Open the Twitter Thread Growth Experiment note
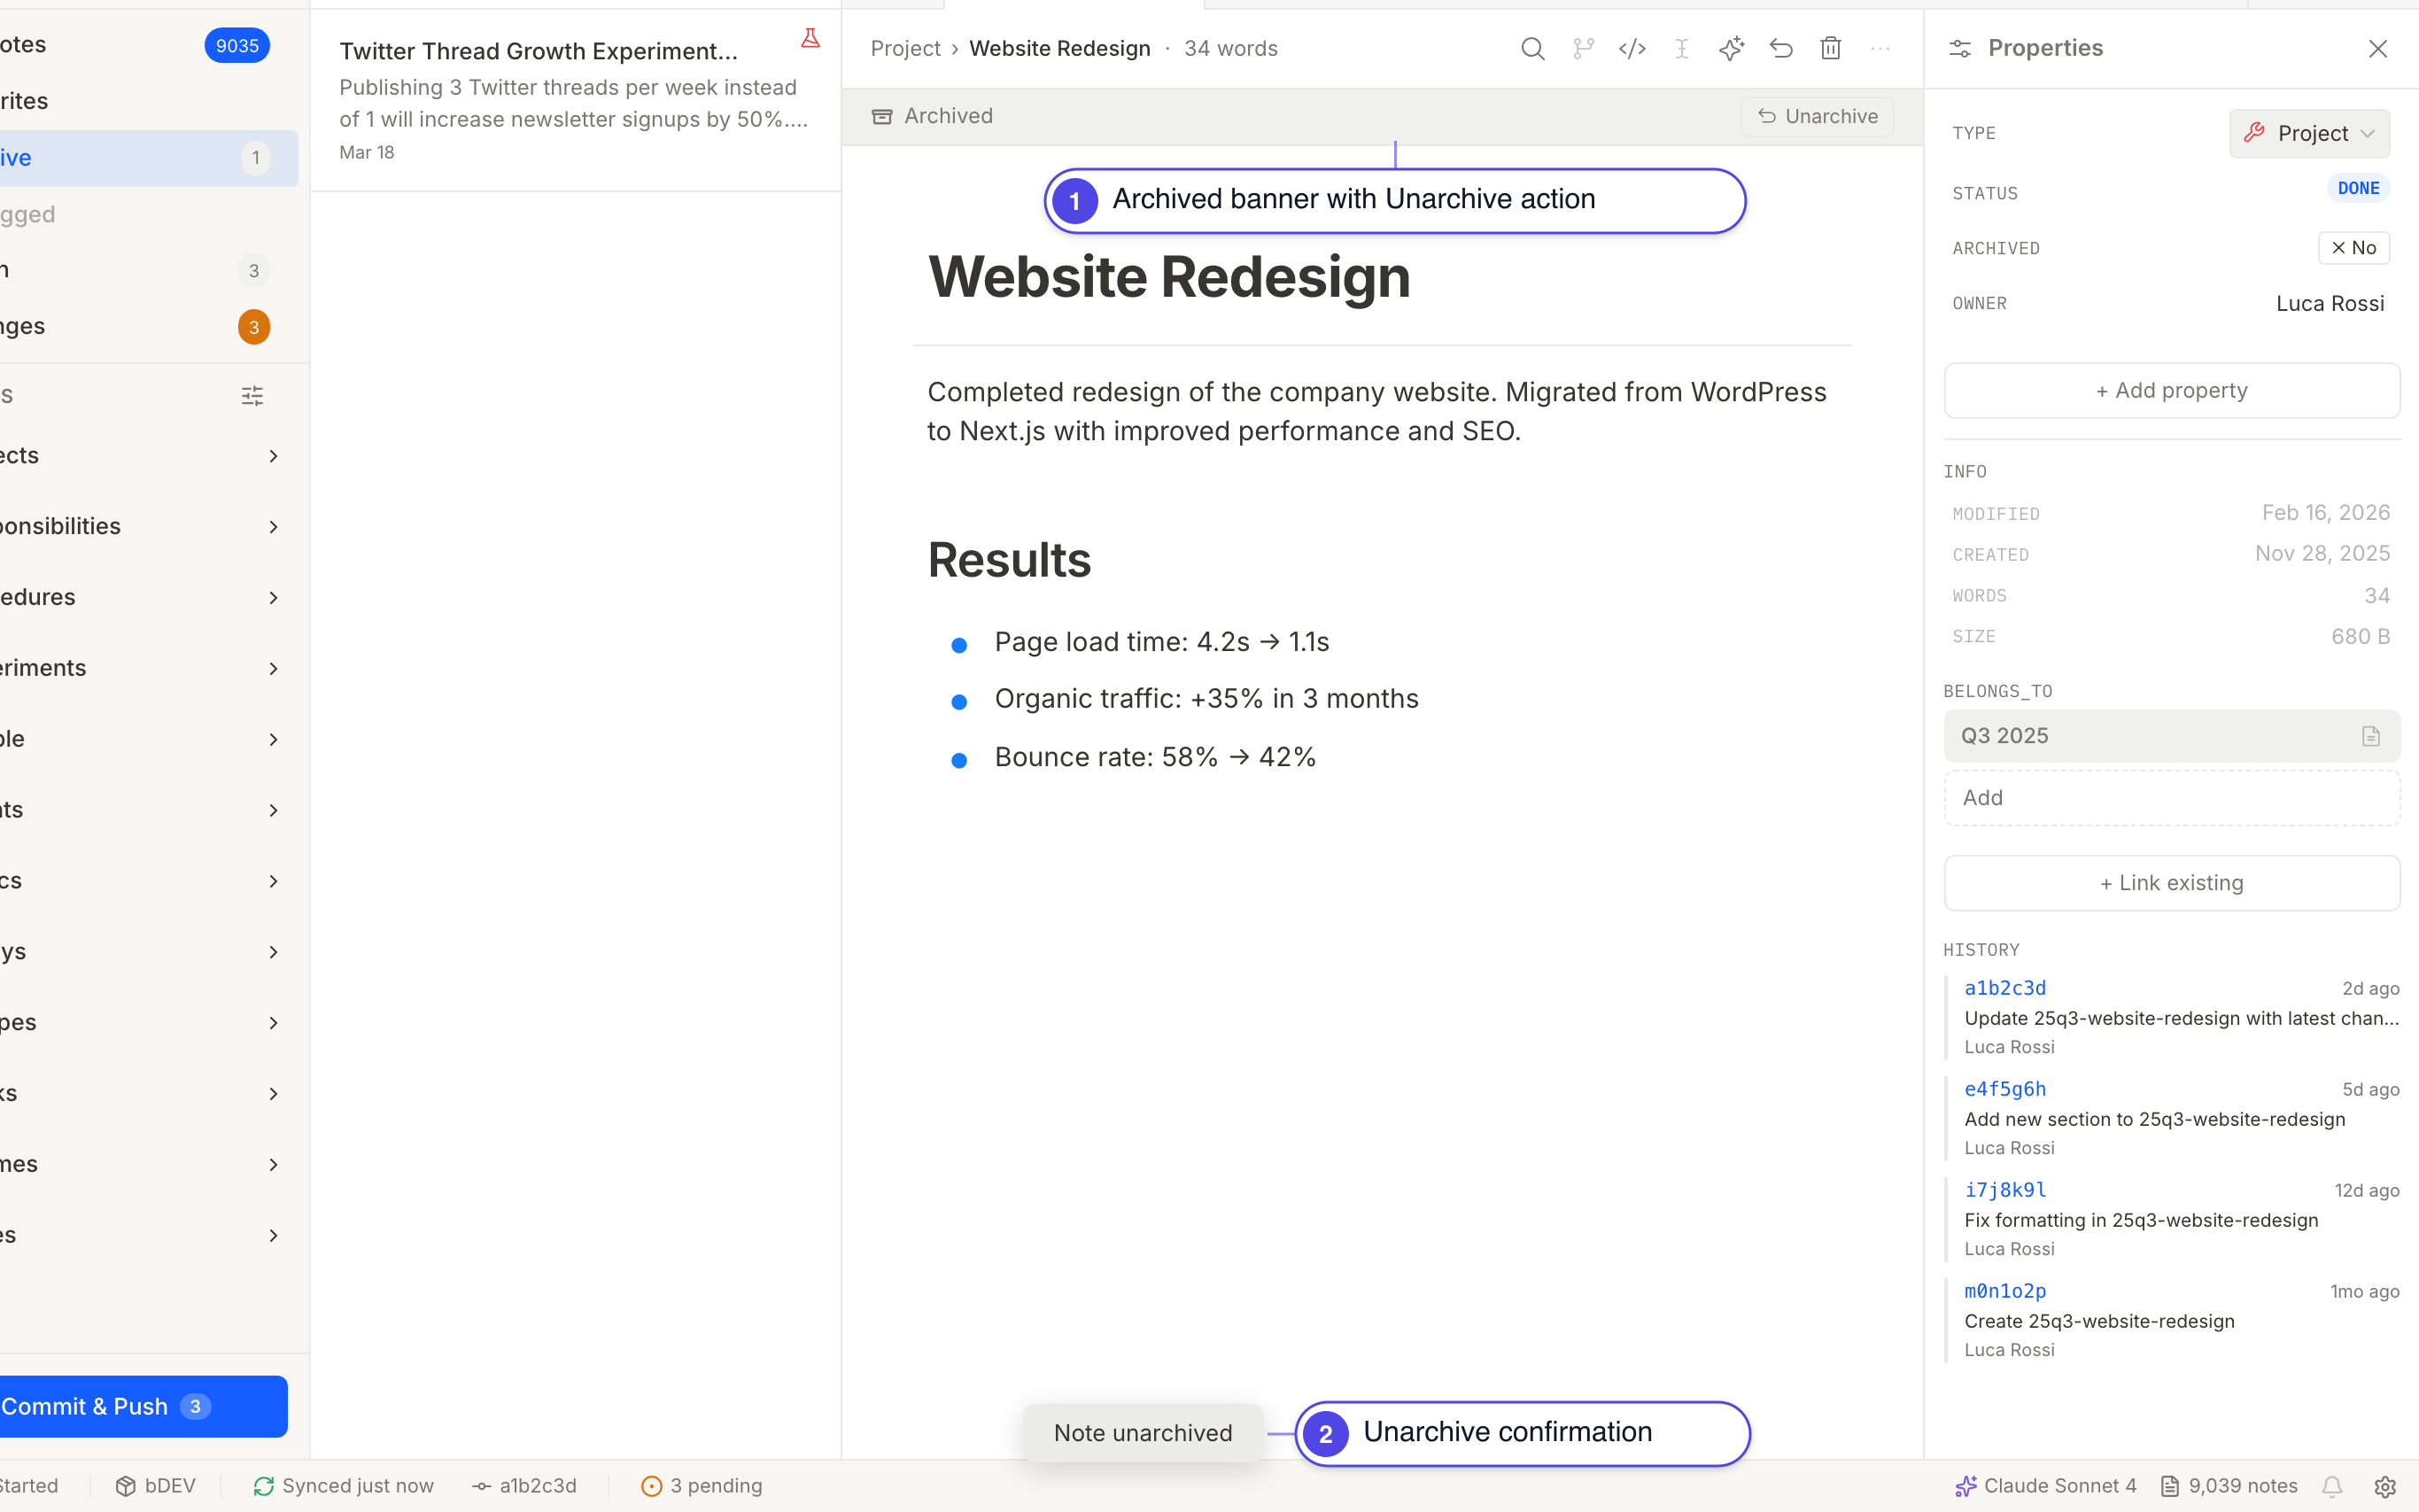The image size is (2419, 1512). coord(575,100)
